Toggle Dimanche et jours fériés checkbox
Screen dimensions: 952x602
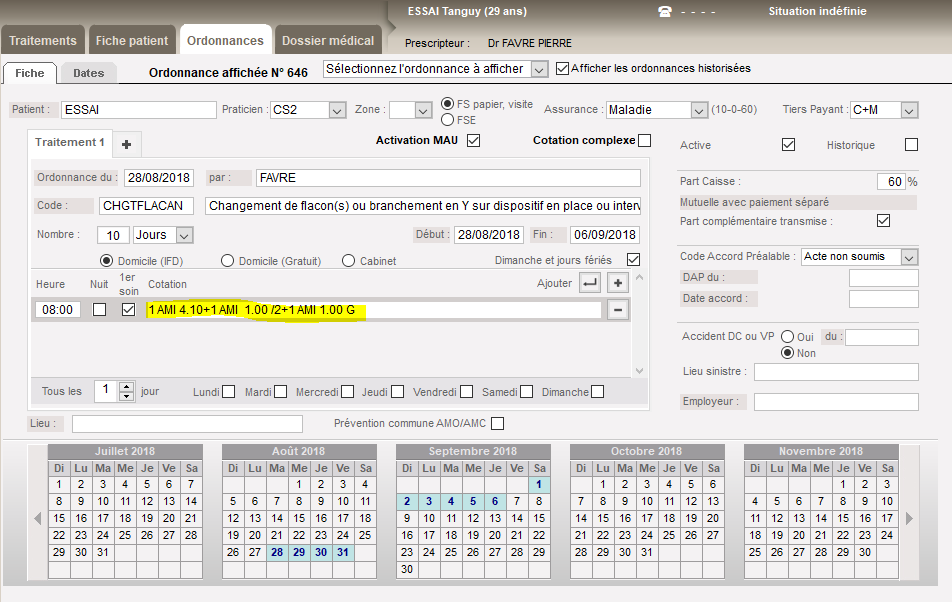633,260
